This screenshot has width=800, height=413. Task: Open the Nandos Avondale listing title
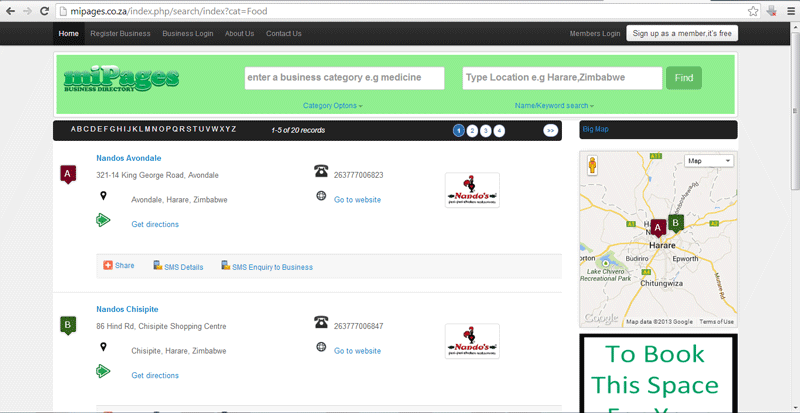tap(129, 158)
